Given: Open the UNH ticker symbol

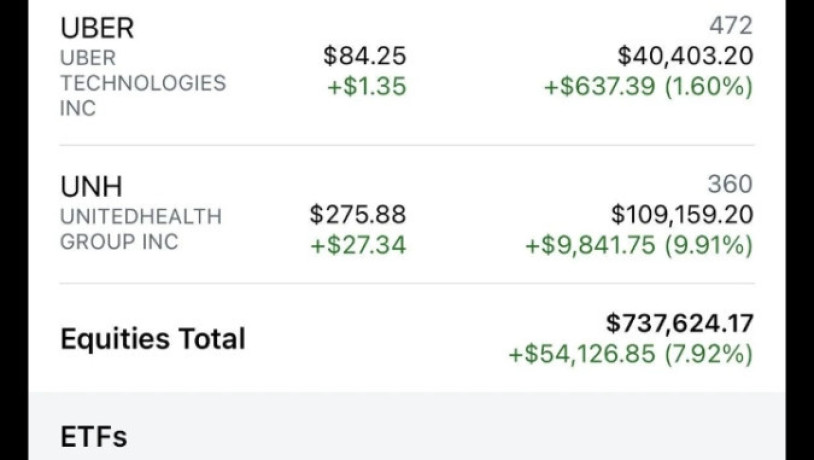Looking at the screenshot, I should tap(91, 186).
